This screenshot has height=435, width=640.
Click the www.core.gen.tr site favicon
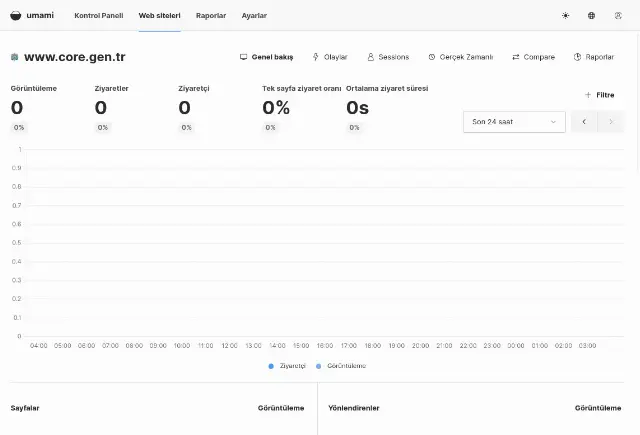15,57
